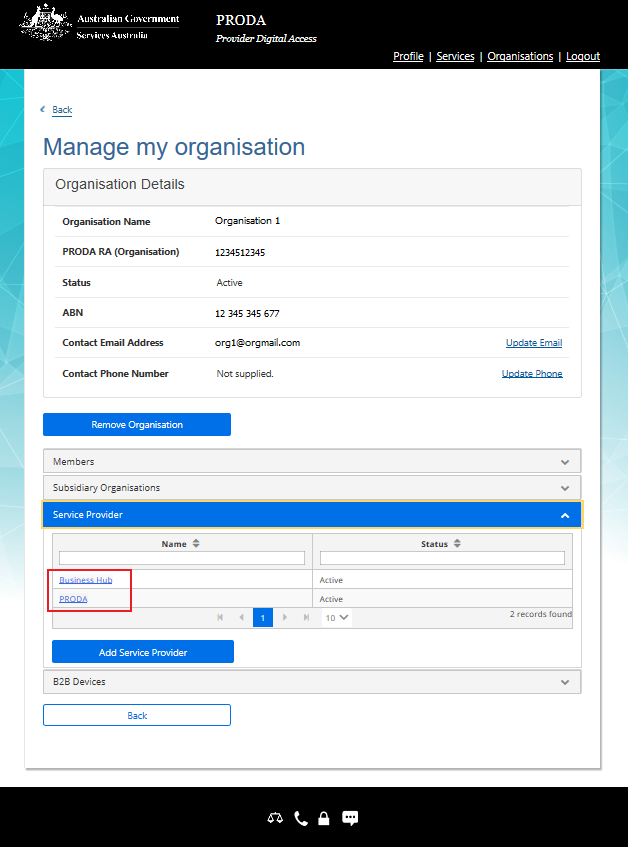Go to the next page of results
This screenshot has height=847, width=628.
coord(285,618)
